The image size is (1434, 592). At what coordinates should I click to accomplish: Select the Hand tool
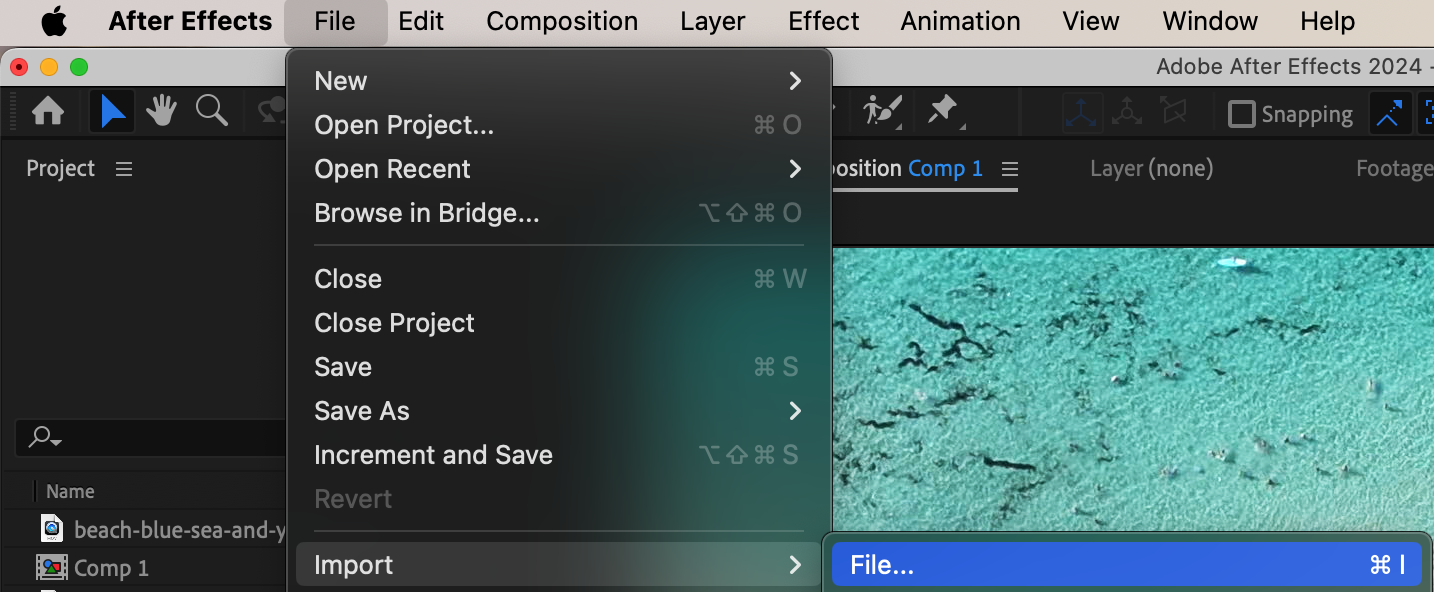162,112
